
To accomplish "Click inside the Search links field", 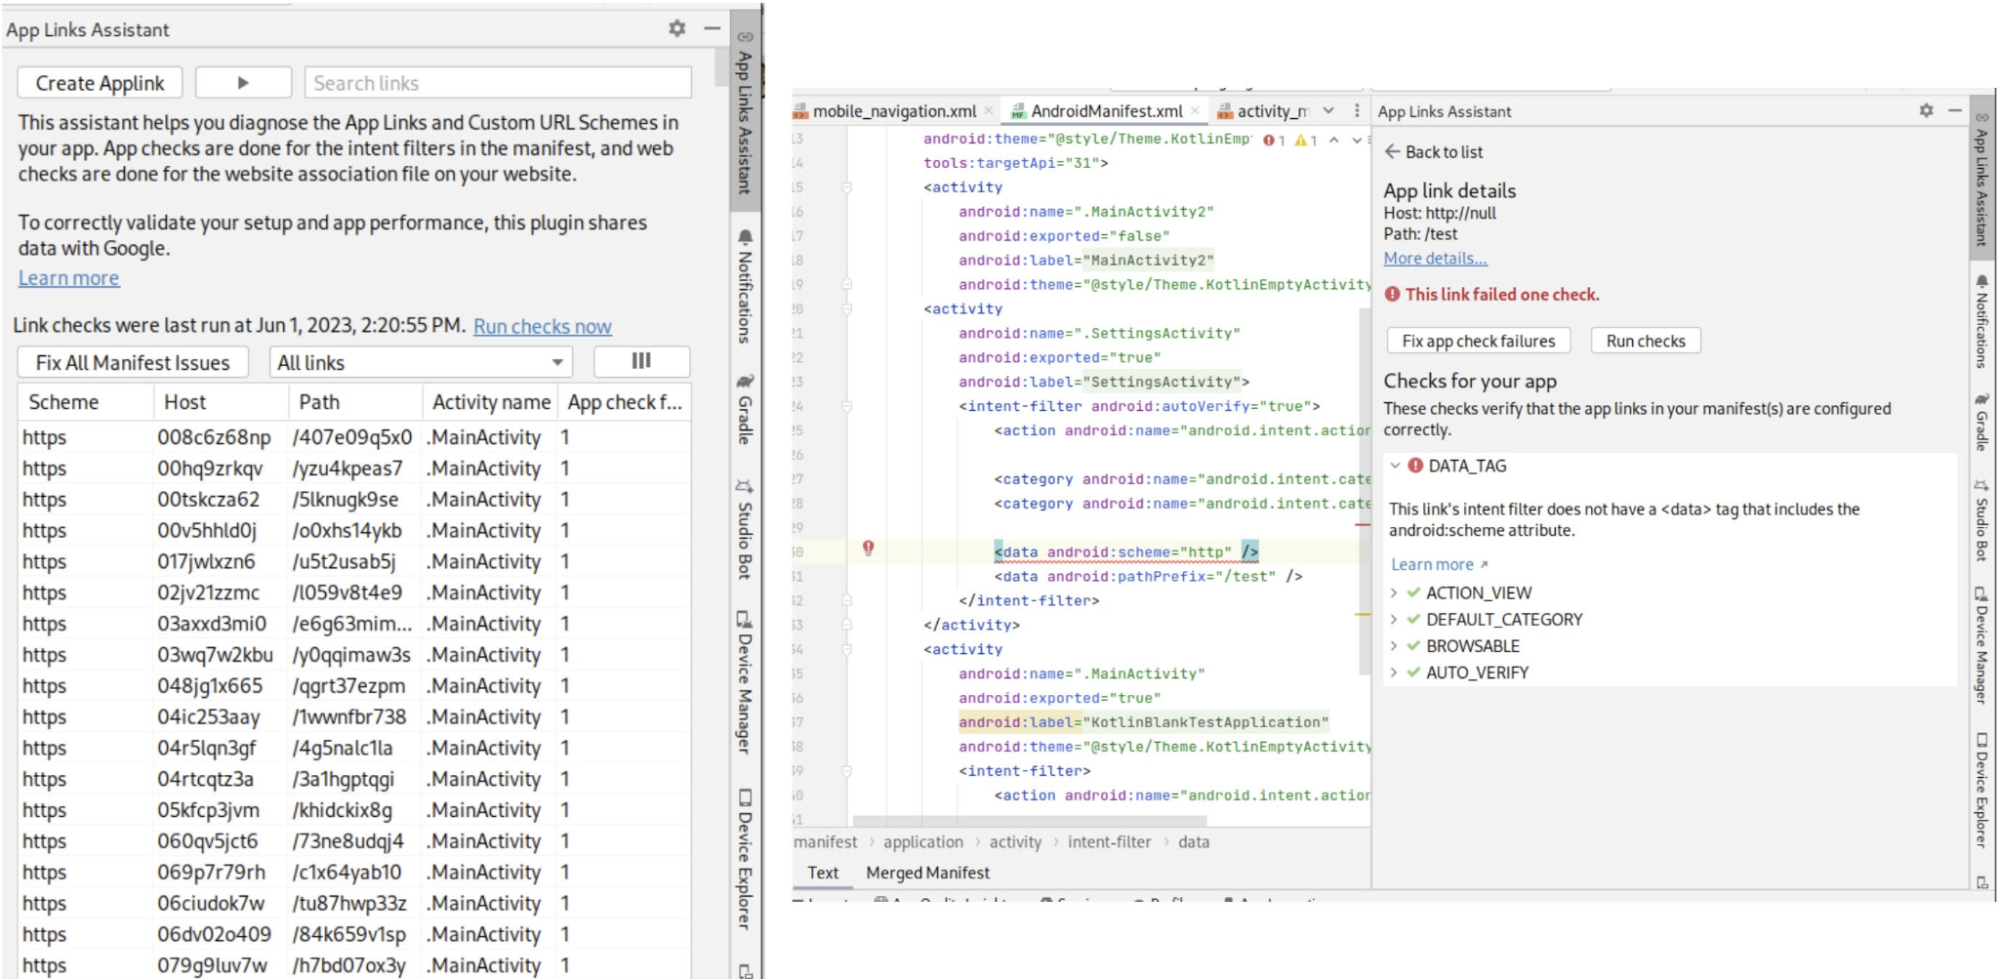I will tap(495, 82).
